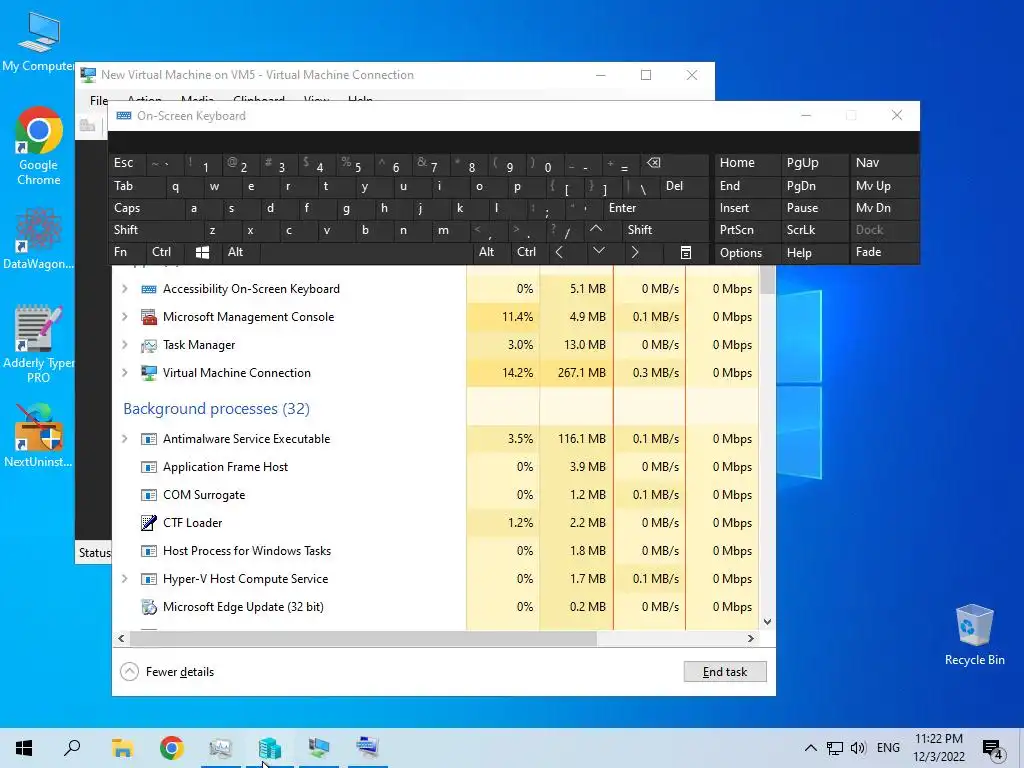
Task: Click Task Manager scroll down arrow
Action: 767,622
